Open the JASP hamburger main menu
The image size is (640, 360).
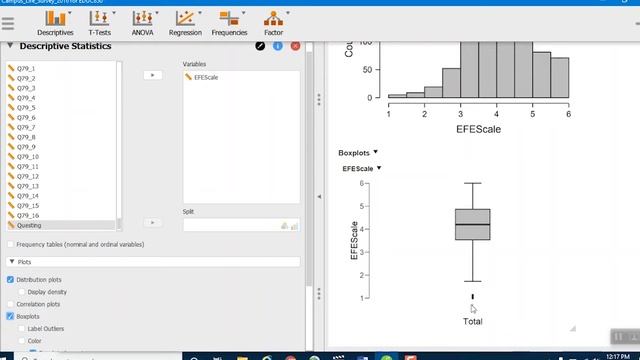[8, 23]
